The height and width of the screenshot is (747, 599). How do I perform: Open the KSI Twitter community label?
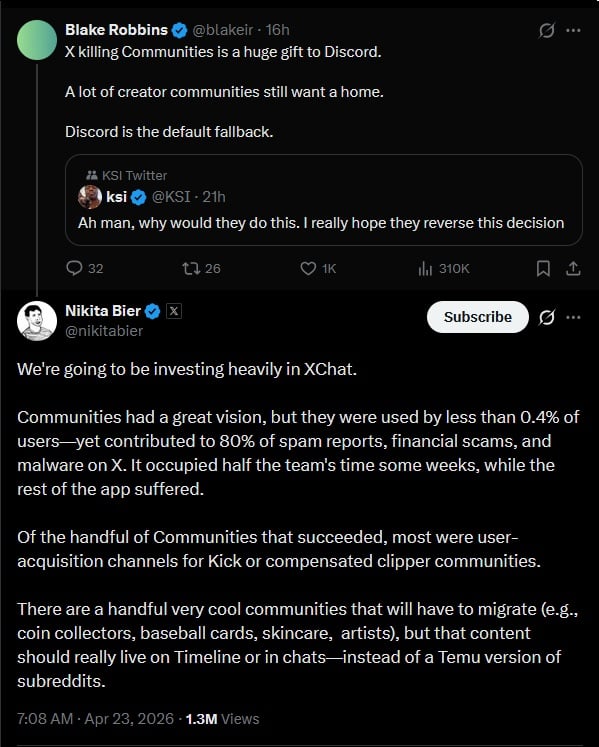(126, 175)
